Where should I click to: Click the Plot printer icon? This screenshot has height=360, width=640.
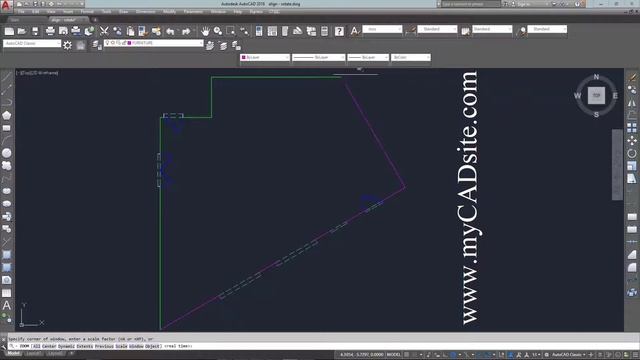click(x=50, y=31)
